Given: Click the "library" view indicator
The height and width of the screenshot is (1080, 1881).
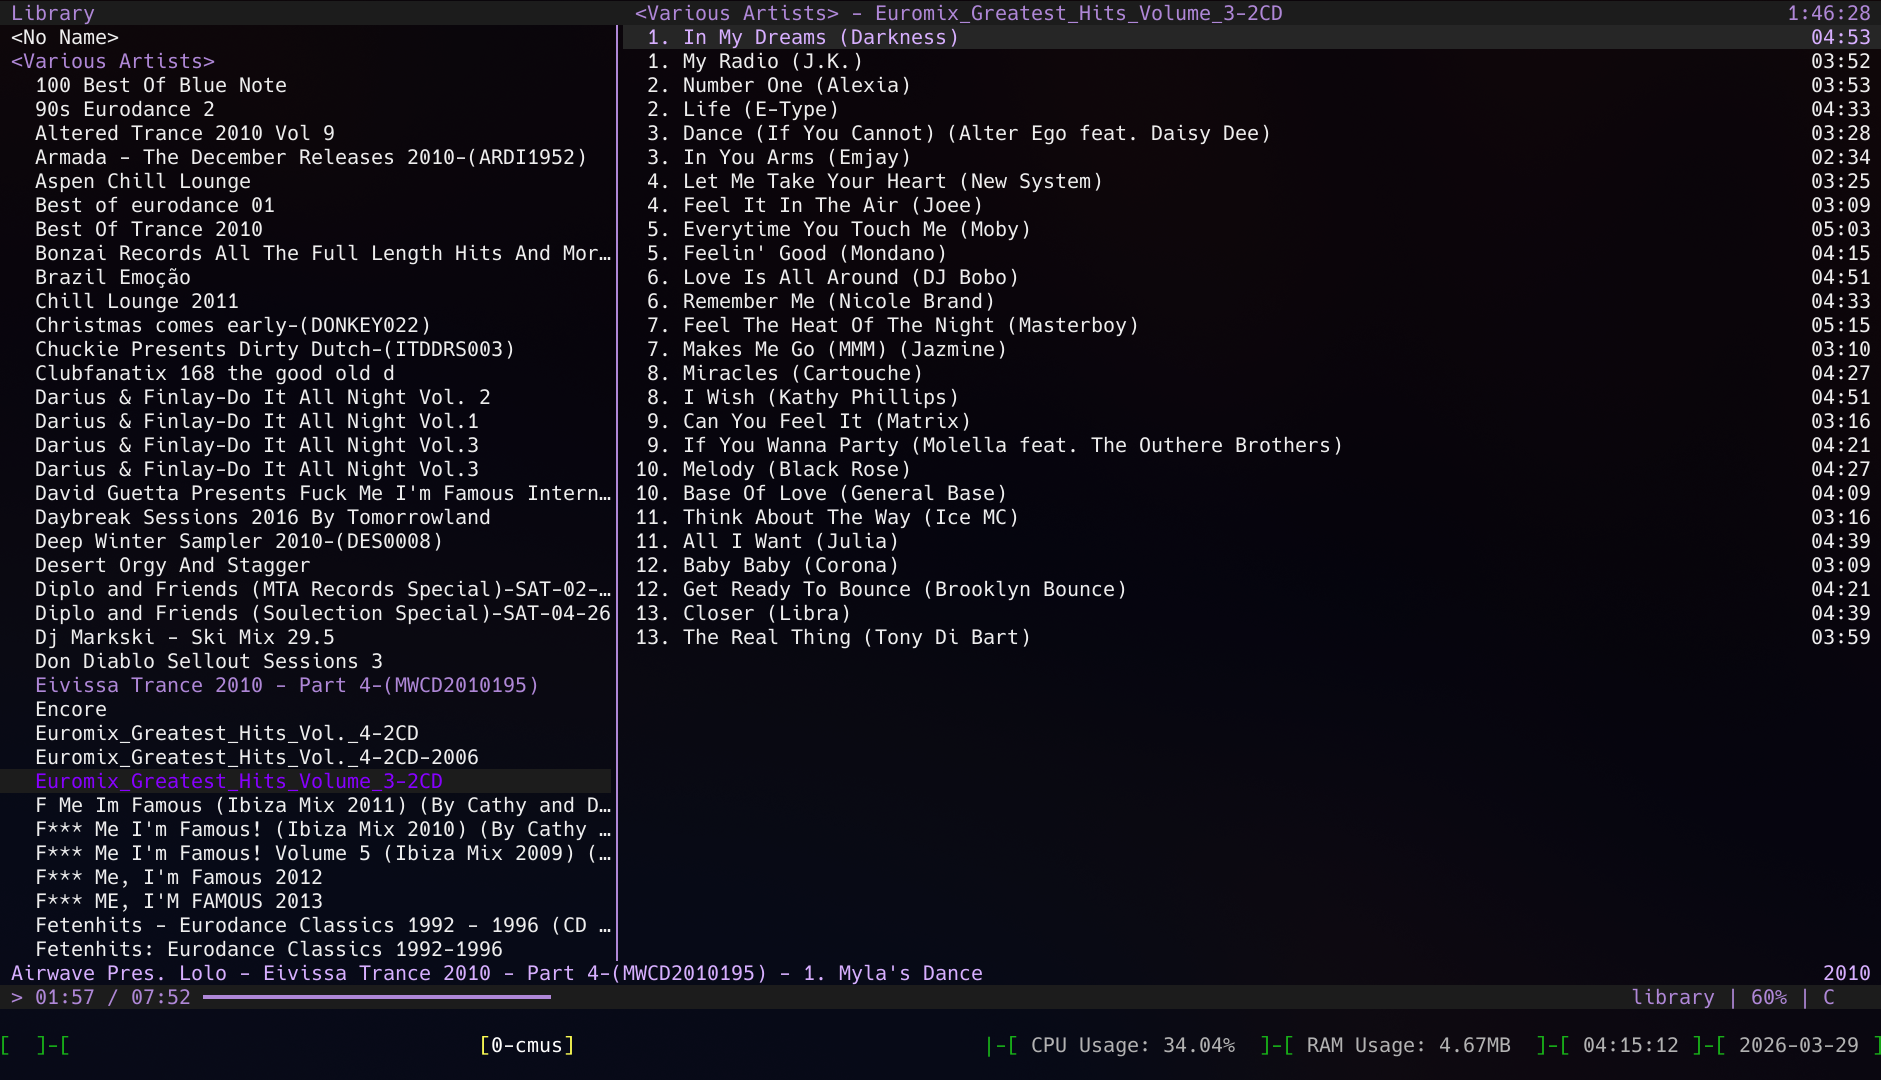Looking at the screenshot, I should click(1674, 997).
